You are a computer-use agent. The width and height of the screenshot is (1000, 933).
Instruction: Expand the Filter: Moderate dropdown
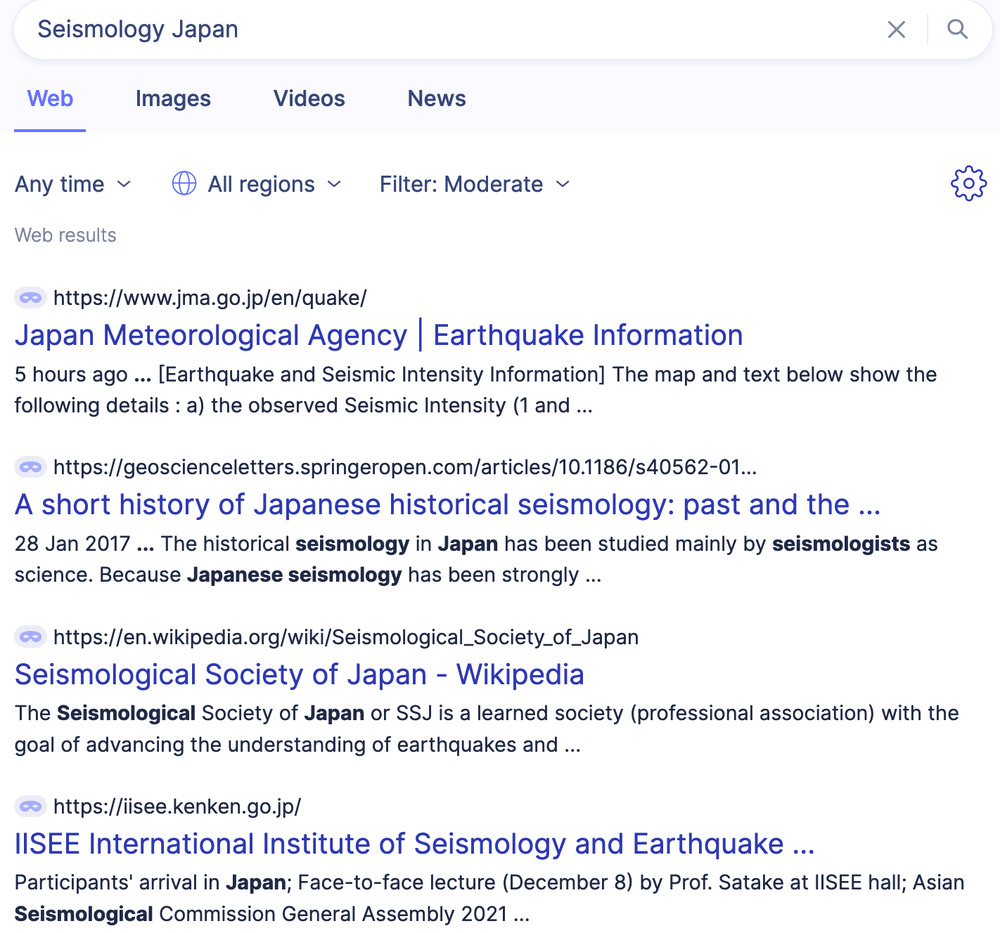474,184
